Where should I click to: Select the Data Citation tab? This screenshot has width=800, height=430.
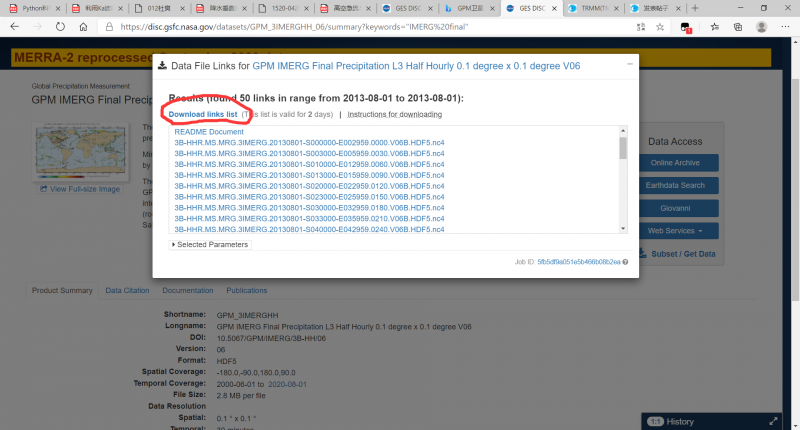[x=127, y=290]
